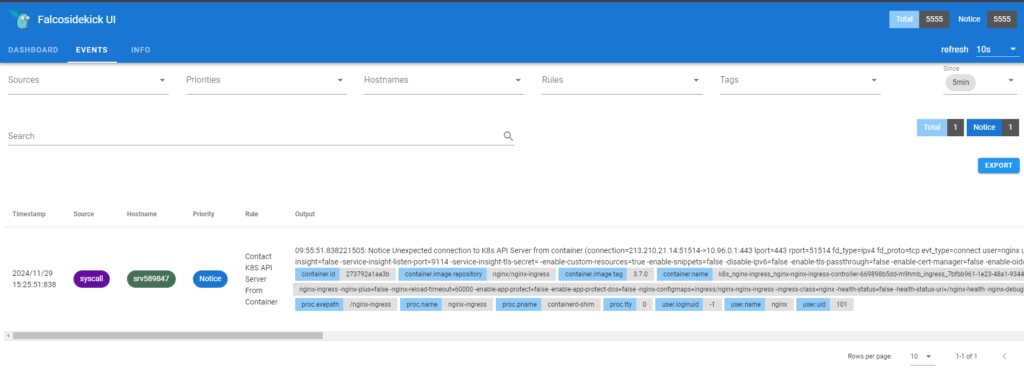Expand the Sources filter dropdown
1024x371 pixels.
[88, 80]
